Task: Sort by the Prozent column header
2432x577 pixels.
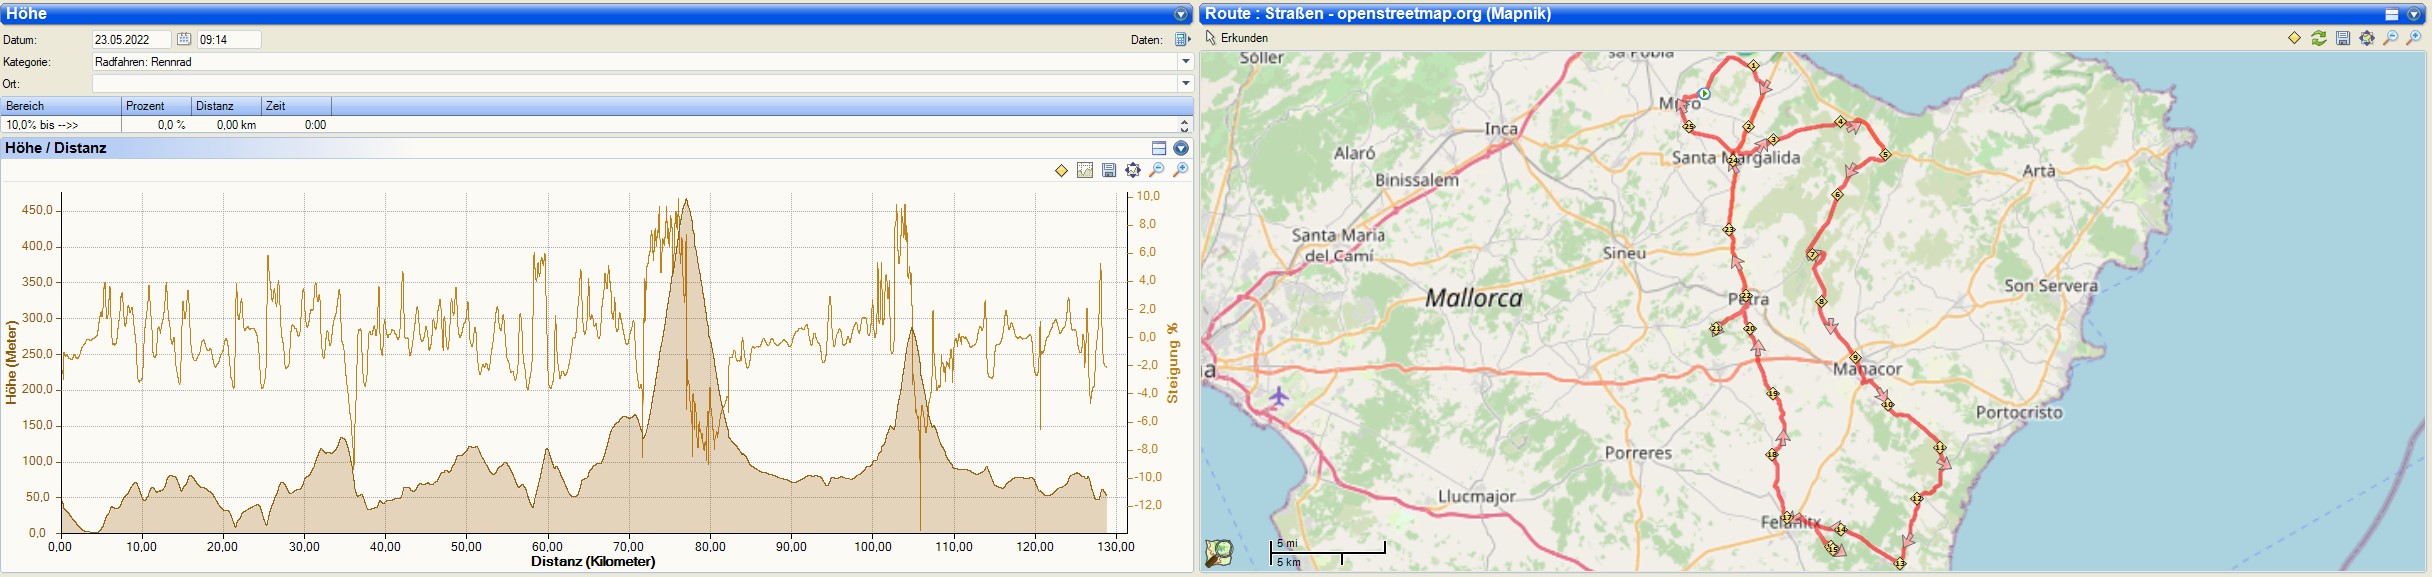Action: point(156,106)
